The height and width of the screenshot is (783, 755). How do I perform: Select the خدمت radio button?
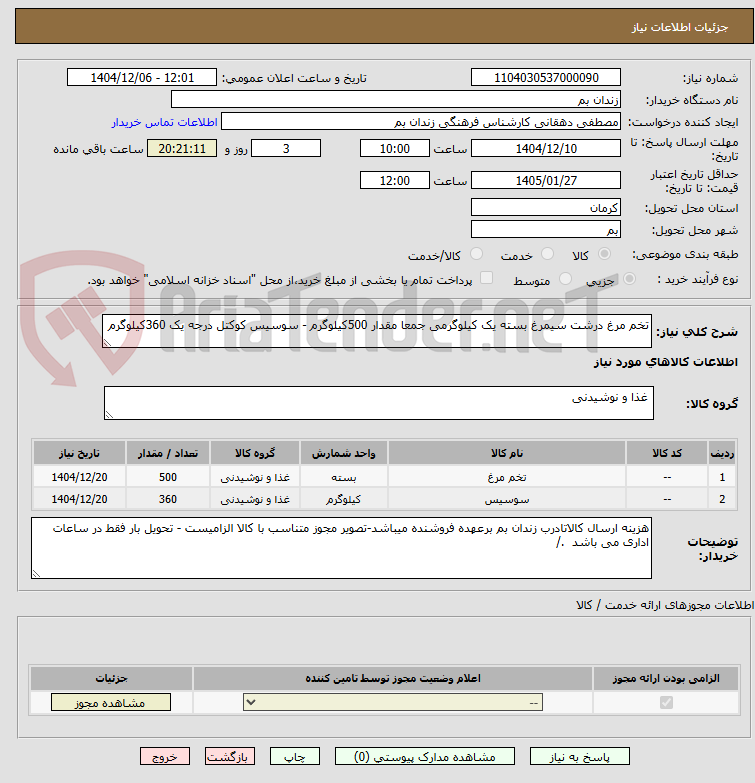pos(548,254)
